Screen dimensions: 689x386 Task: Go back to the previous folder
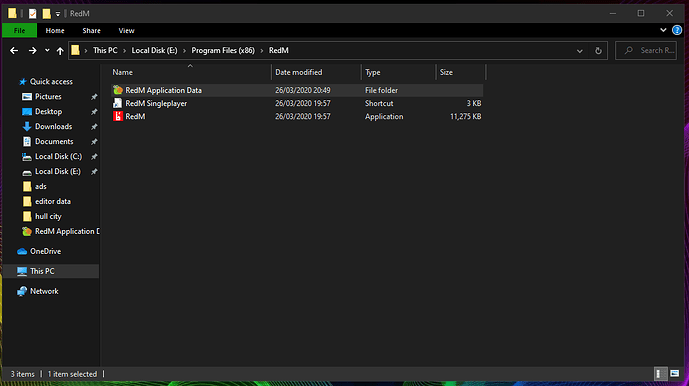click(14, 51)
